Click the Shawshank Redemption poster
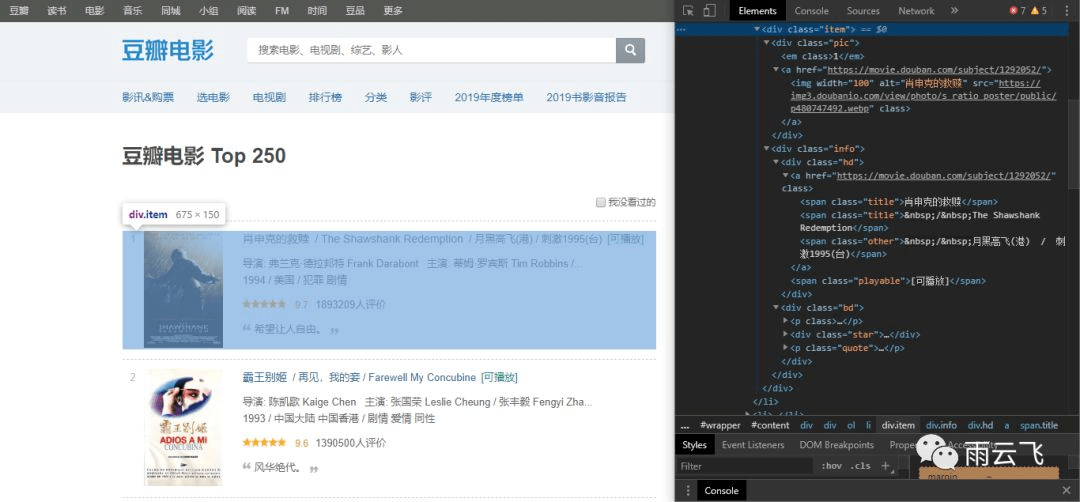 coord(183,289)
